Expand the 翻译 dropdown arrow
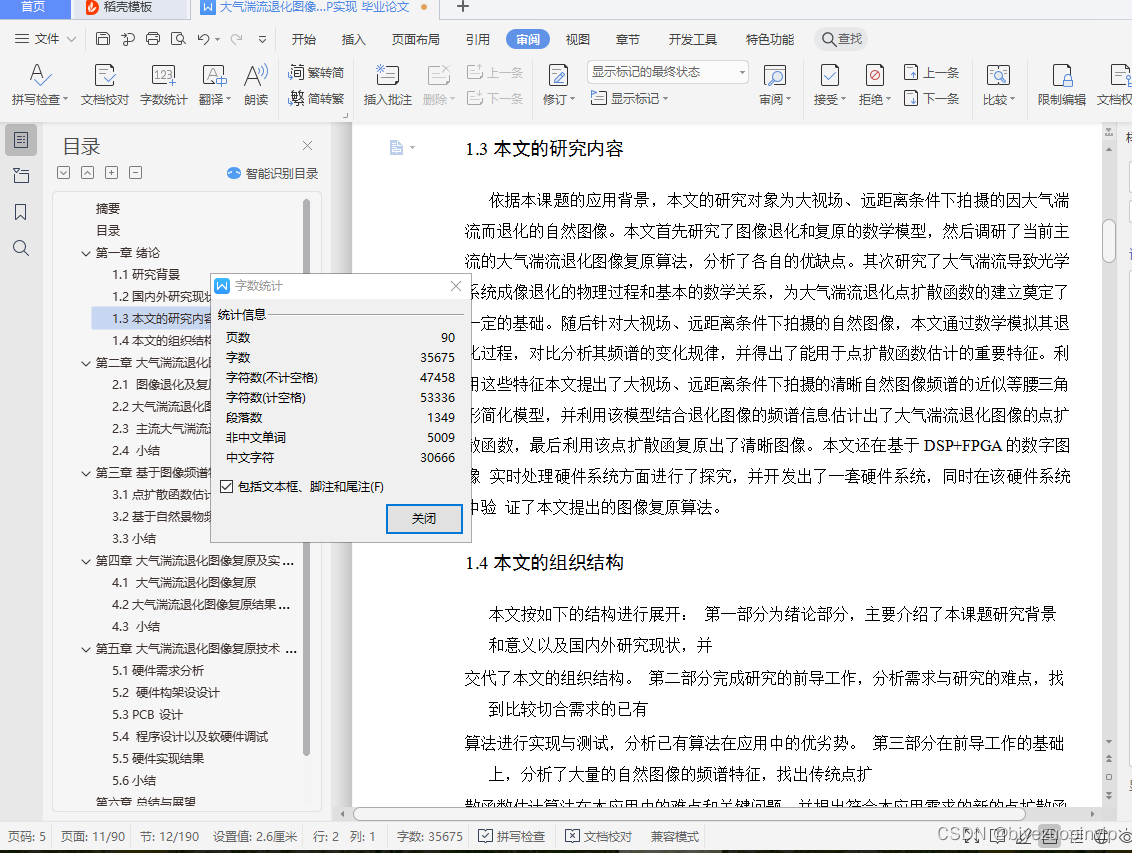The width and height of the screenshot is (1132, 853). 230,99
